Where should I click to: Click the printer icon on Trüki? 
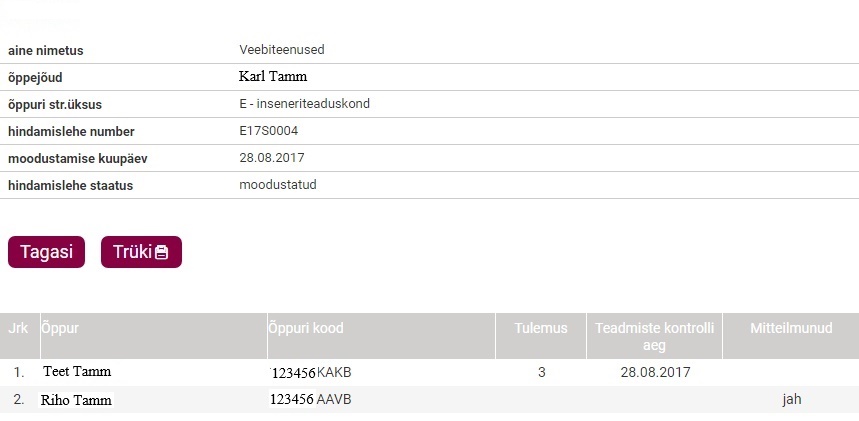162,252
